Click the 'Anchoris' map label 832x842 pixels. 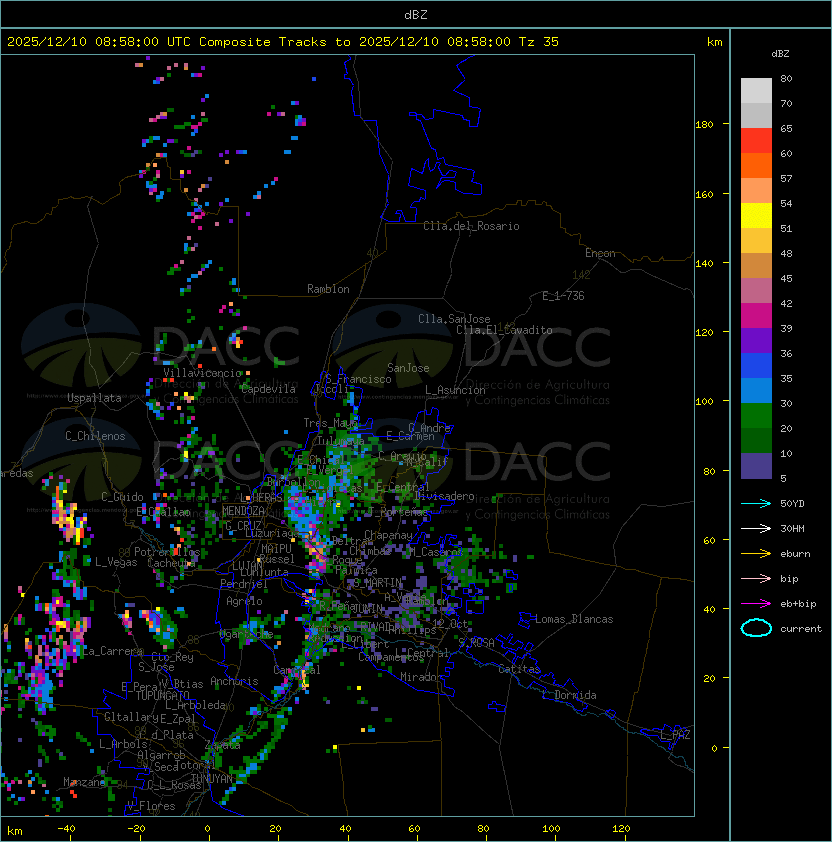(x=234, y=681)
